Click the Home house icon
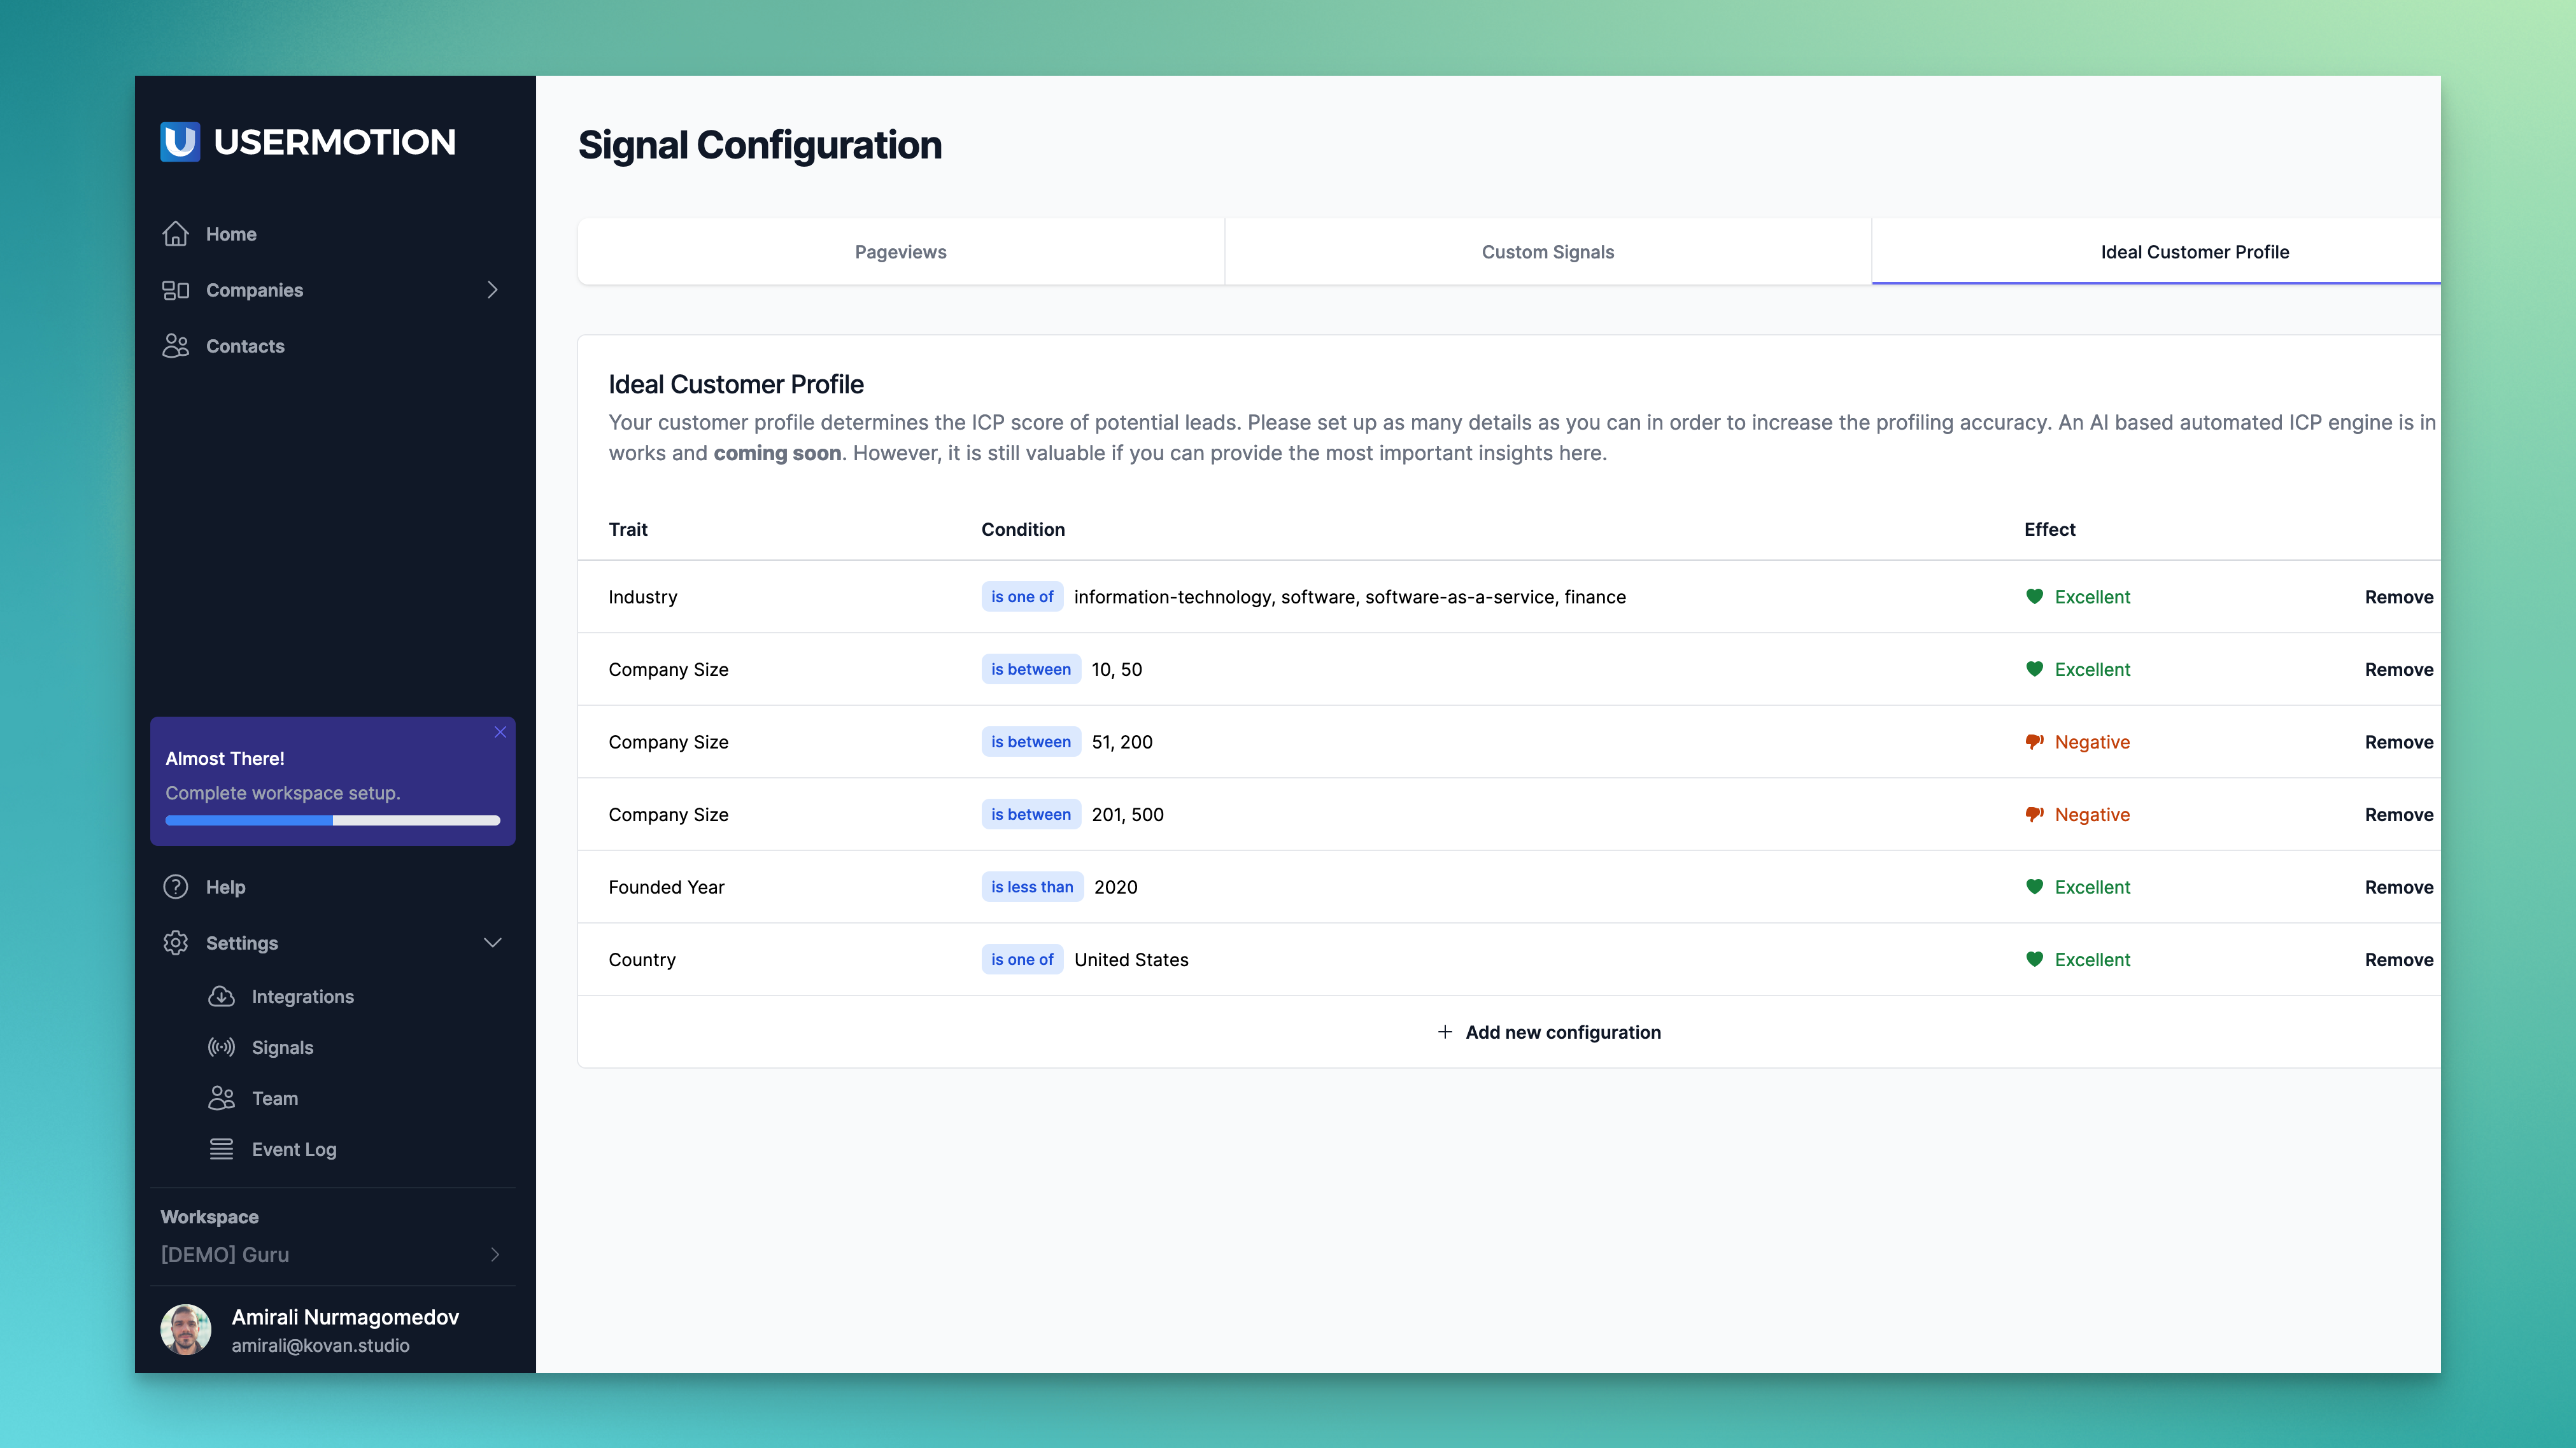Image resolution: width=2576 pixels, height=1448 pixels. click(175, 234)
